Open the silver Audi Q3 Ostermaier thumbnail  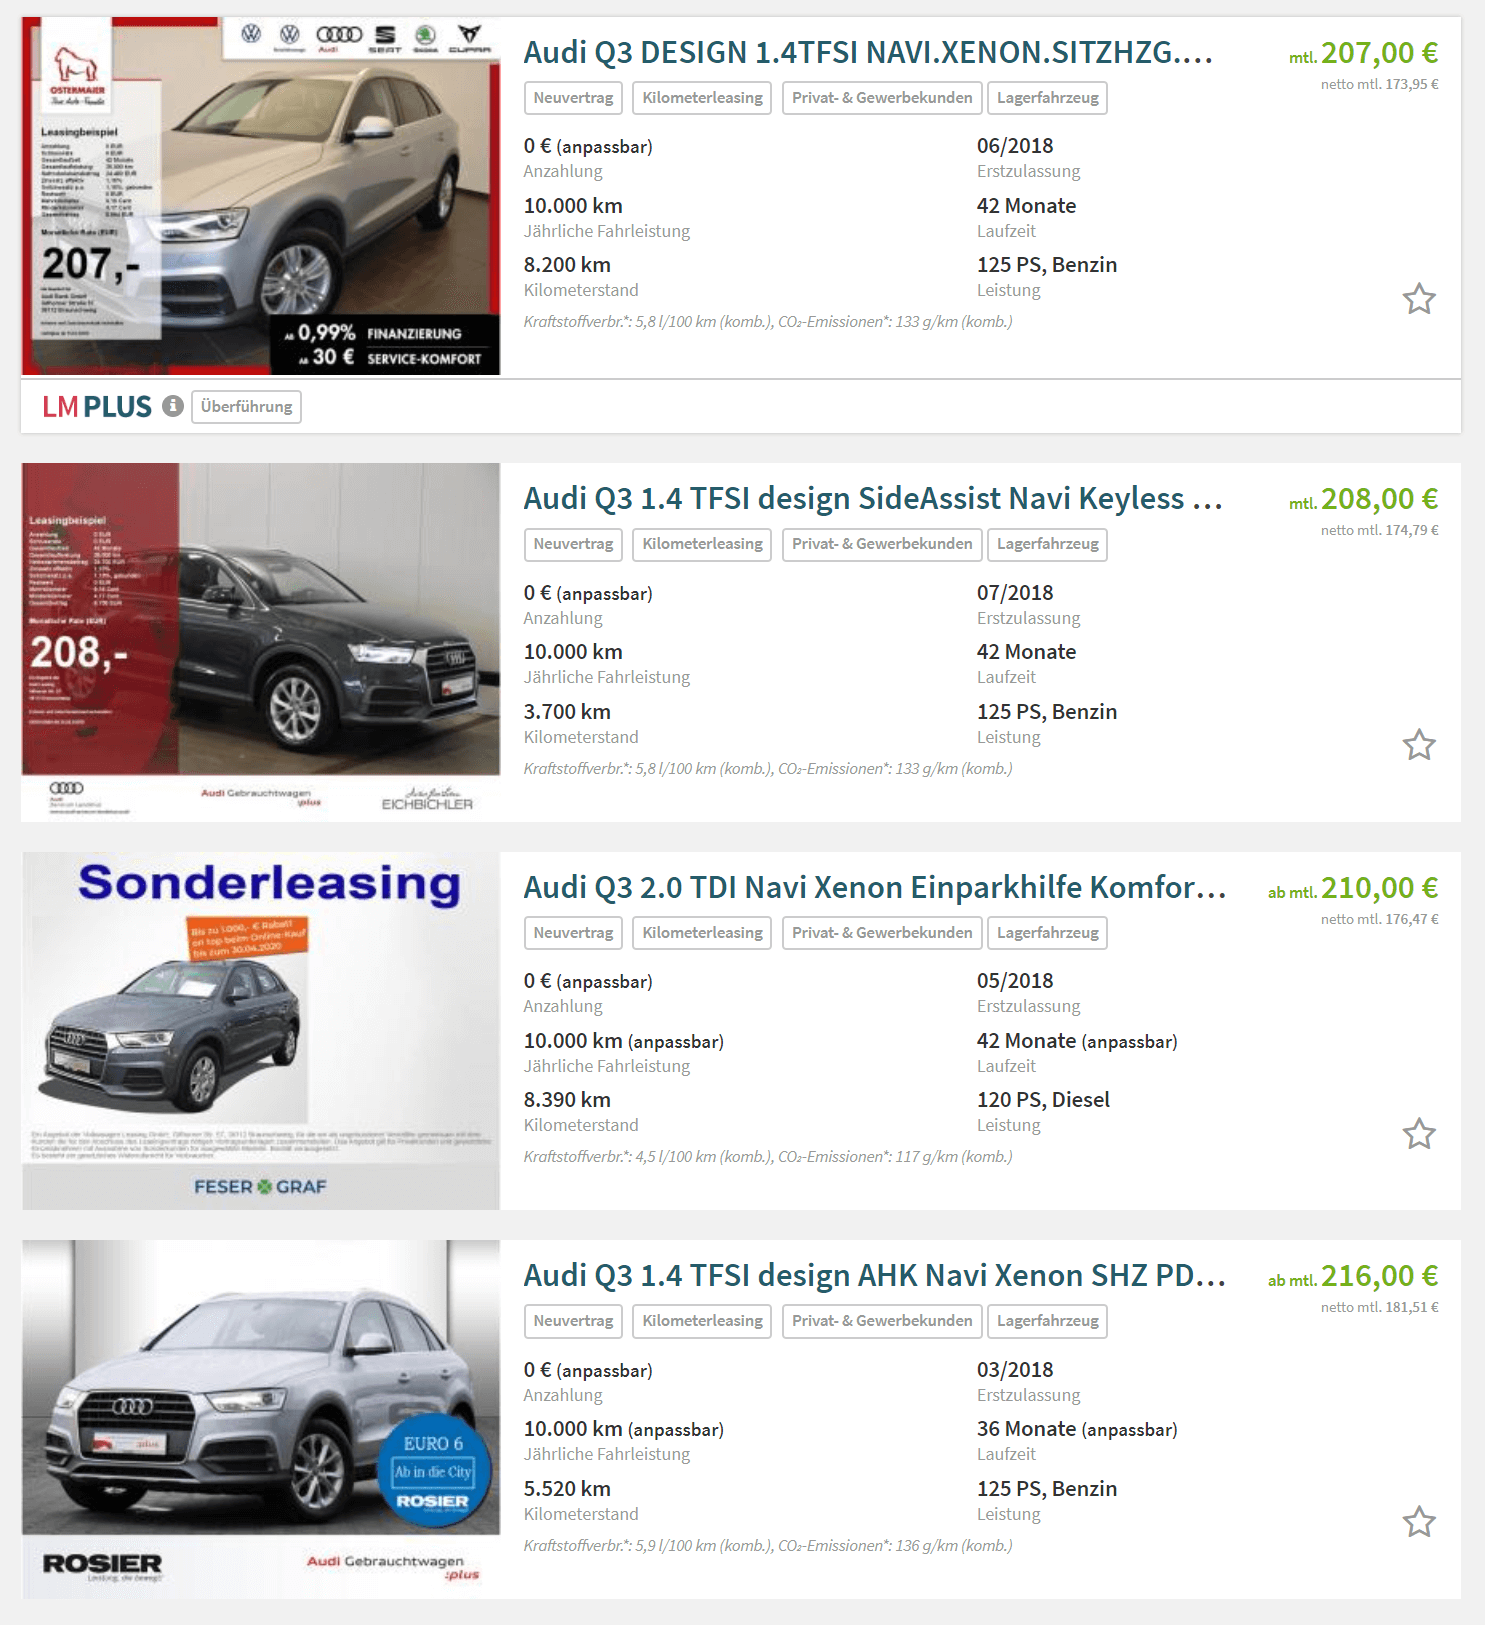[261, 196]
